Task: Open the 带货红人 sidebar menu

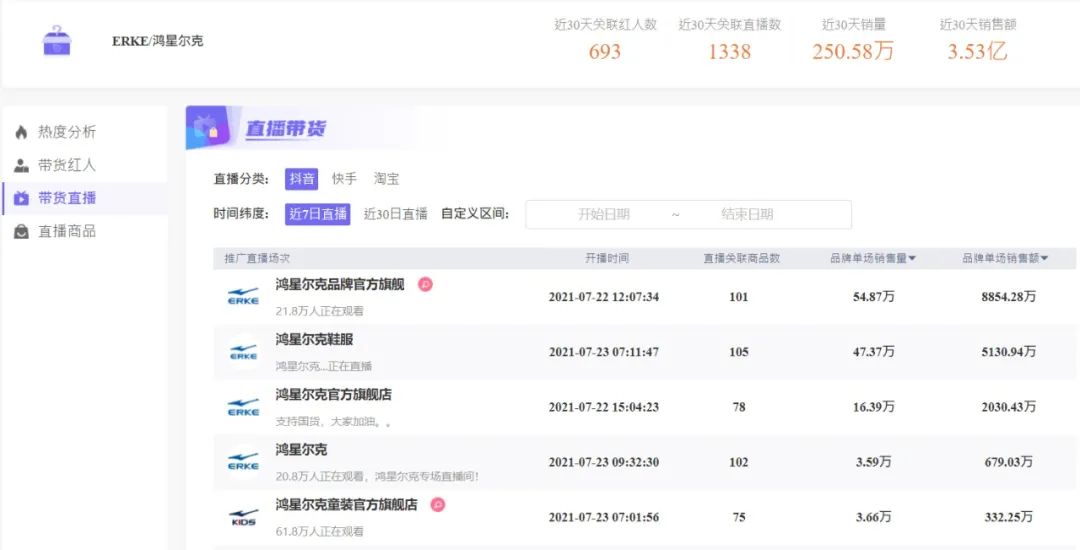Action: (x=66, y=165)
